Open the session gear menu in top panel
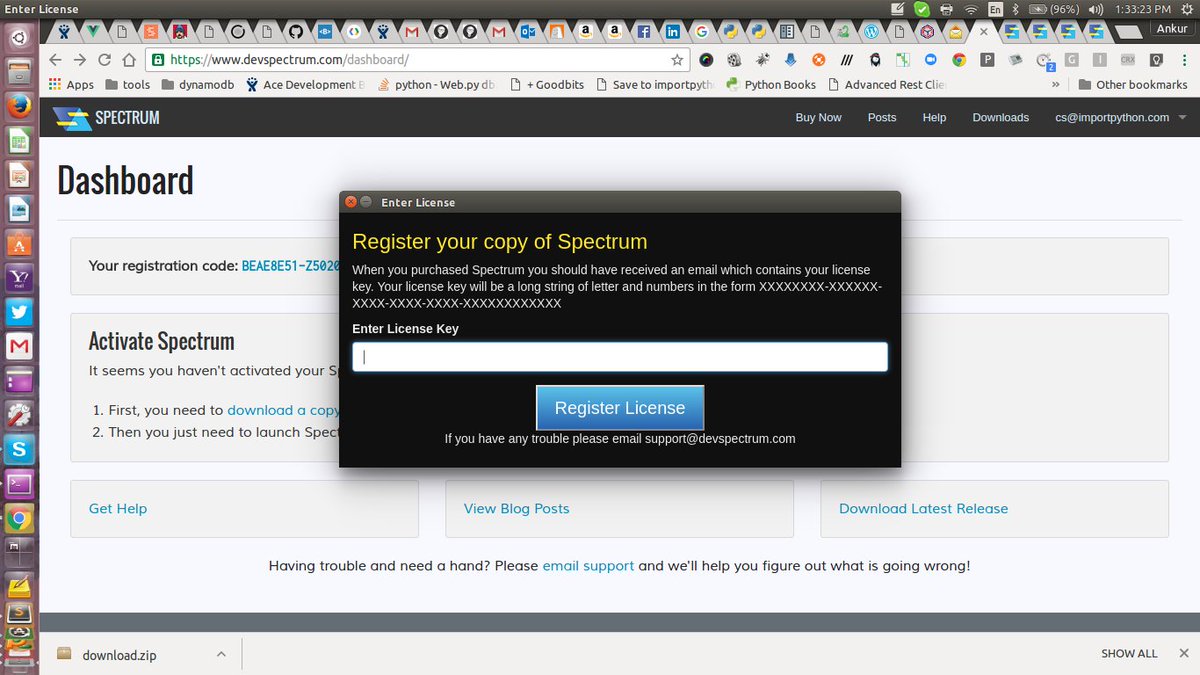Viewport: 1200px width, 675px height. pos(1186,9)
